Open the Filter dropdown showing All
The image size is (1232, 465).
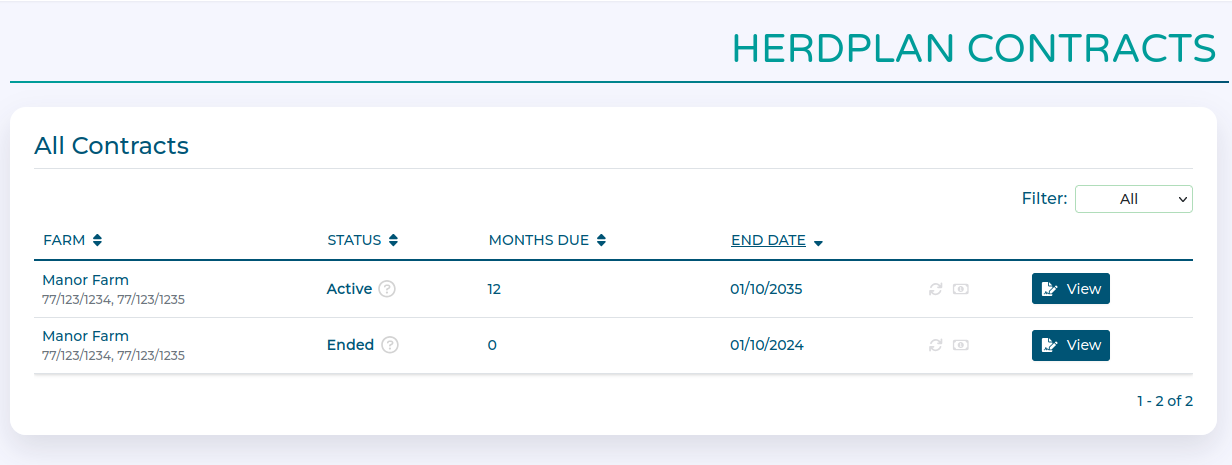tap(1133, 199)
